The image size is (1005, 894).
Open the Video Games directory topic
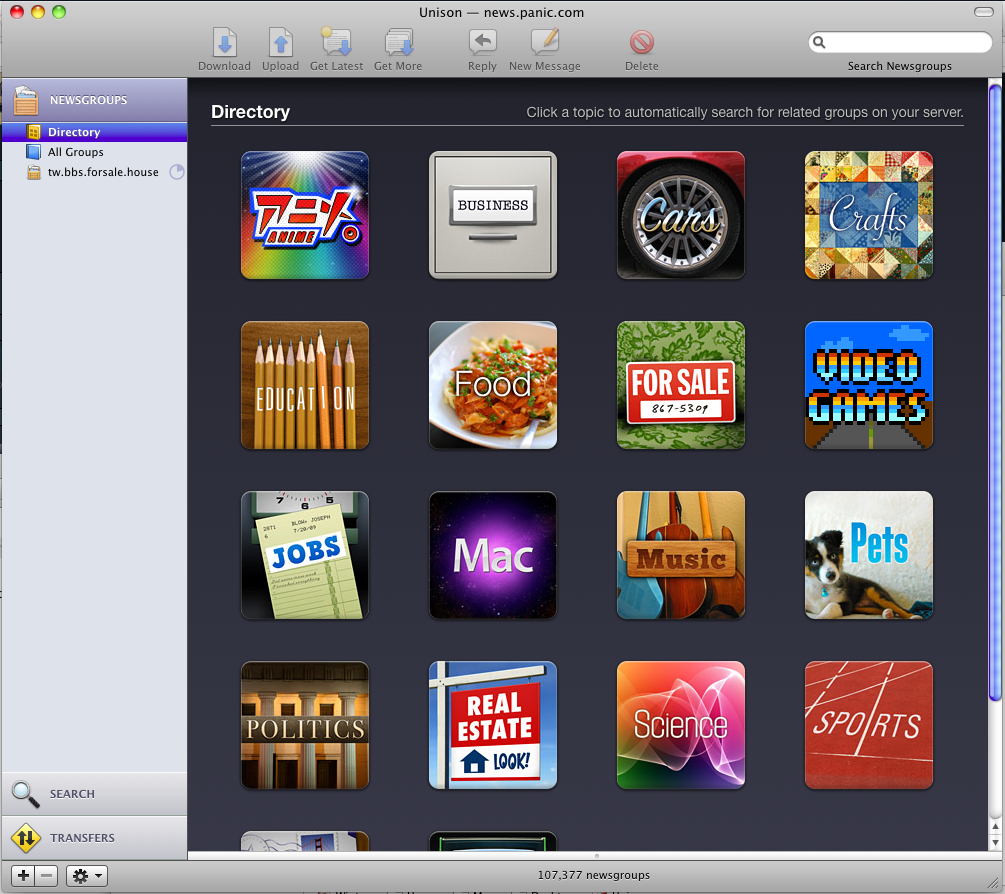point(868,385)
